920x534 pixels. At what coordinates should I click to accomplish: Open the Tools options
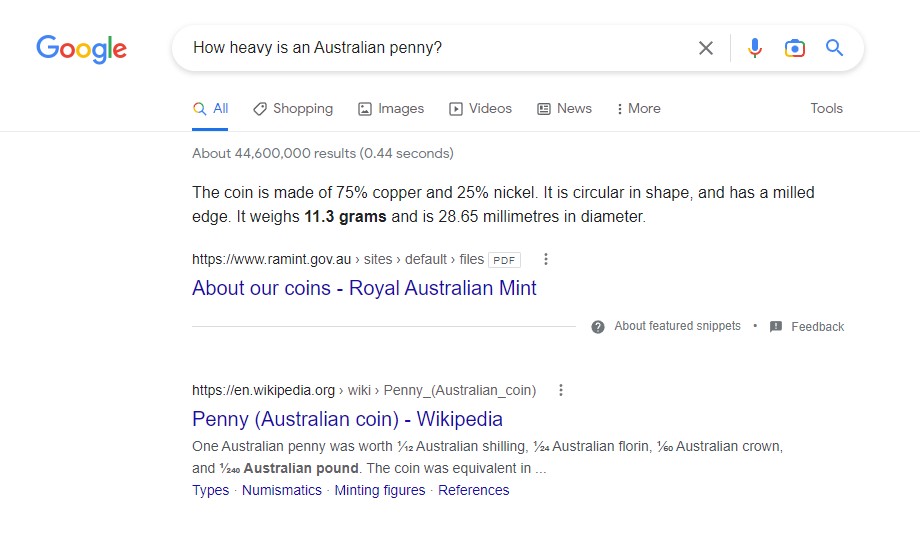826,109
